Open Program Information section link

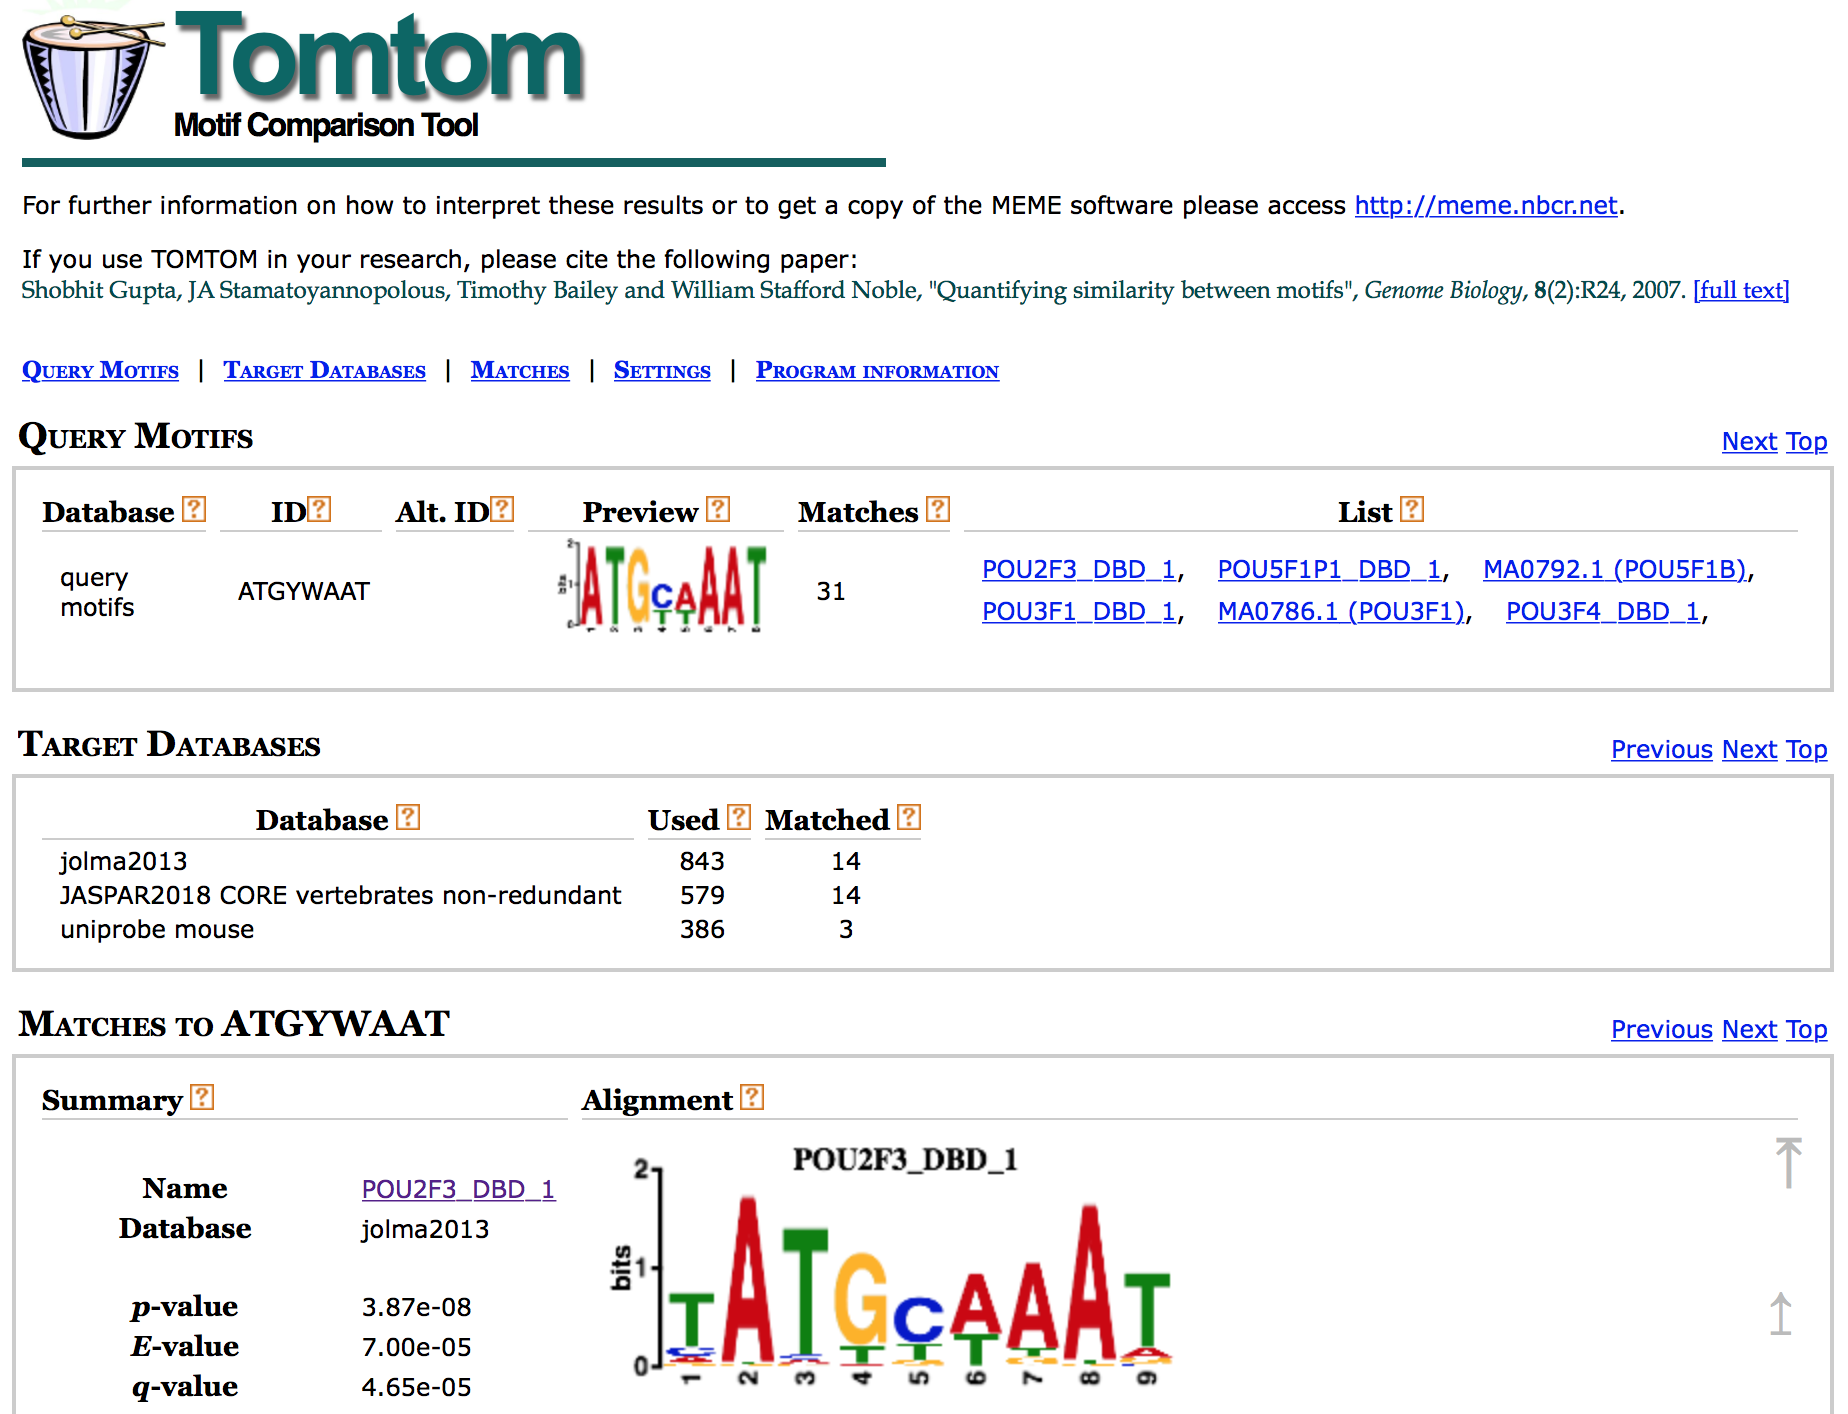(877, 370)
